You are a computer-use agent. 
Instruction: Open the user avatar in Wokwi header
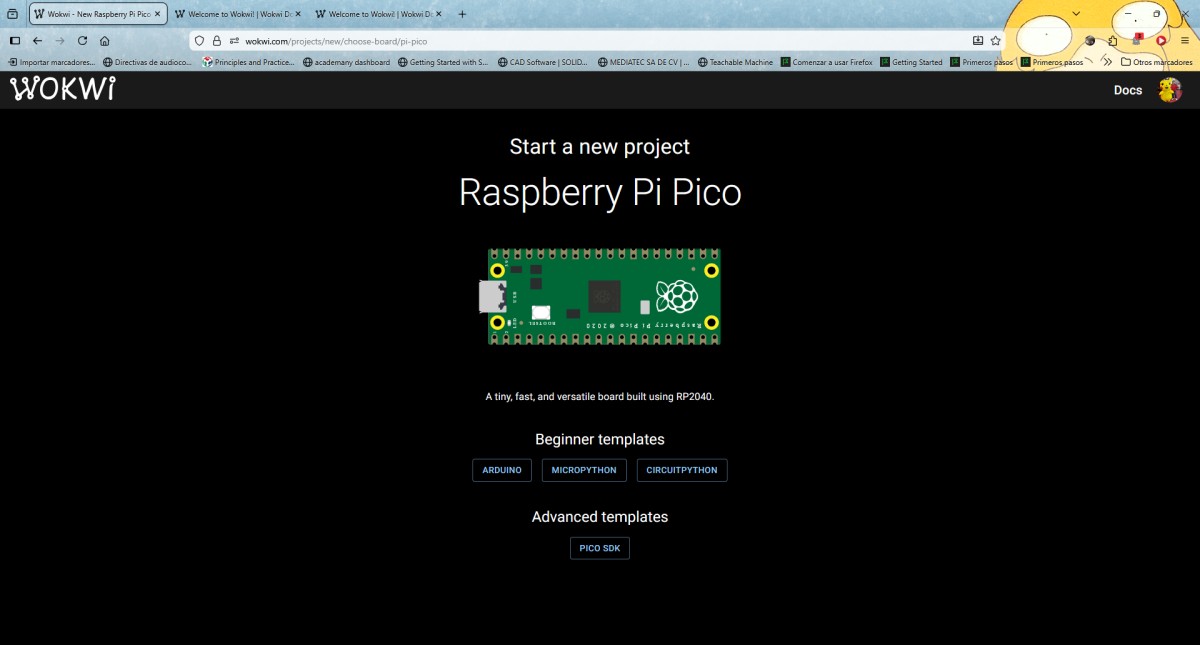pyautogui.click(x=1169, y=90)
